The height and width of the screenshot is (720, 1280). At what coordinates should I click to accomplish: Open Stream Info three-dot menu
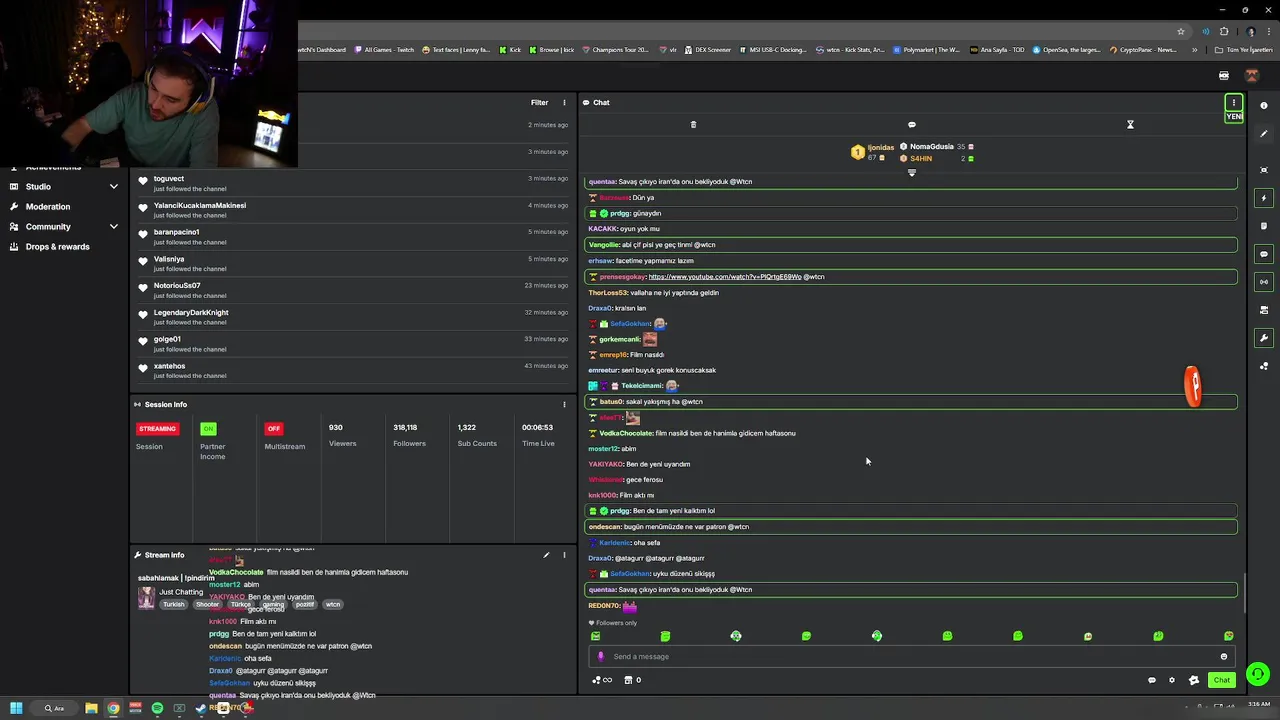click(564, 555)
